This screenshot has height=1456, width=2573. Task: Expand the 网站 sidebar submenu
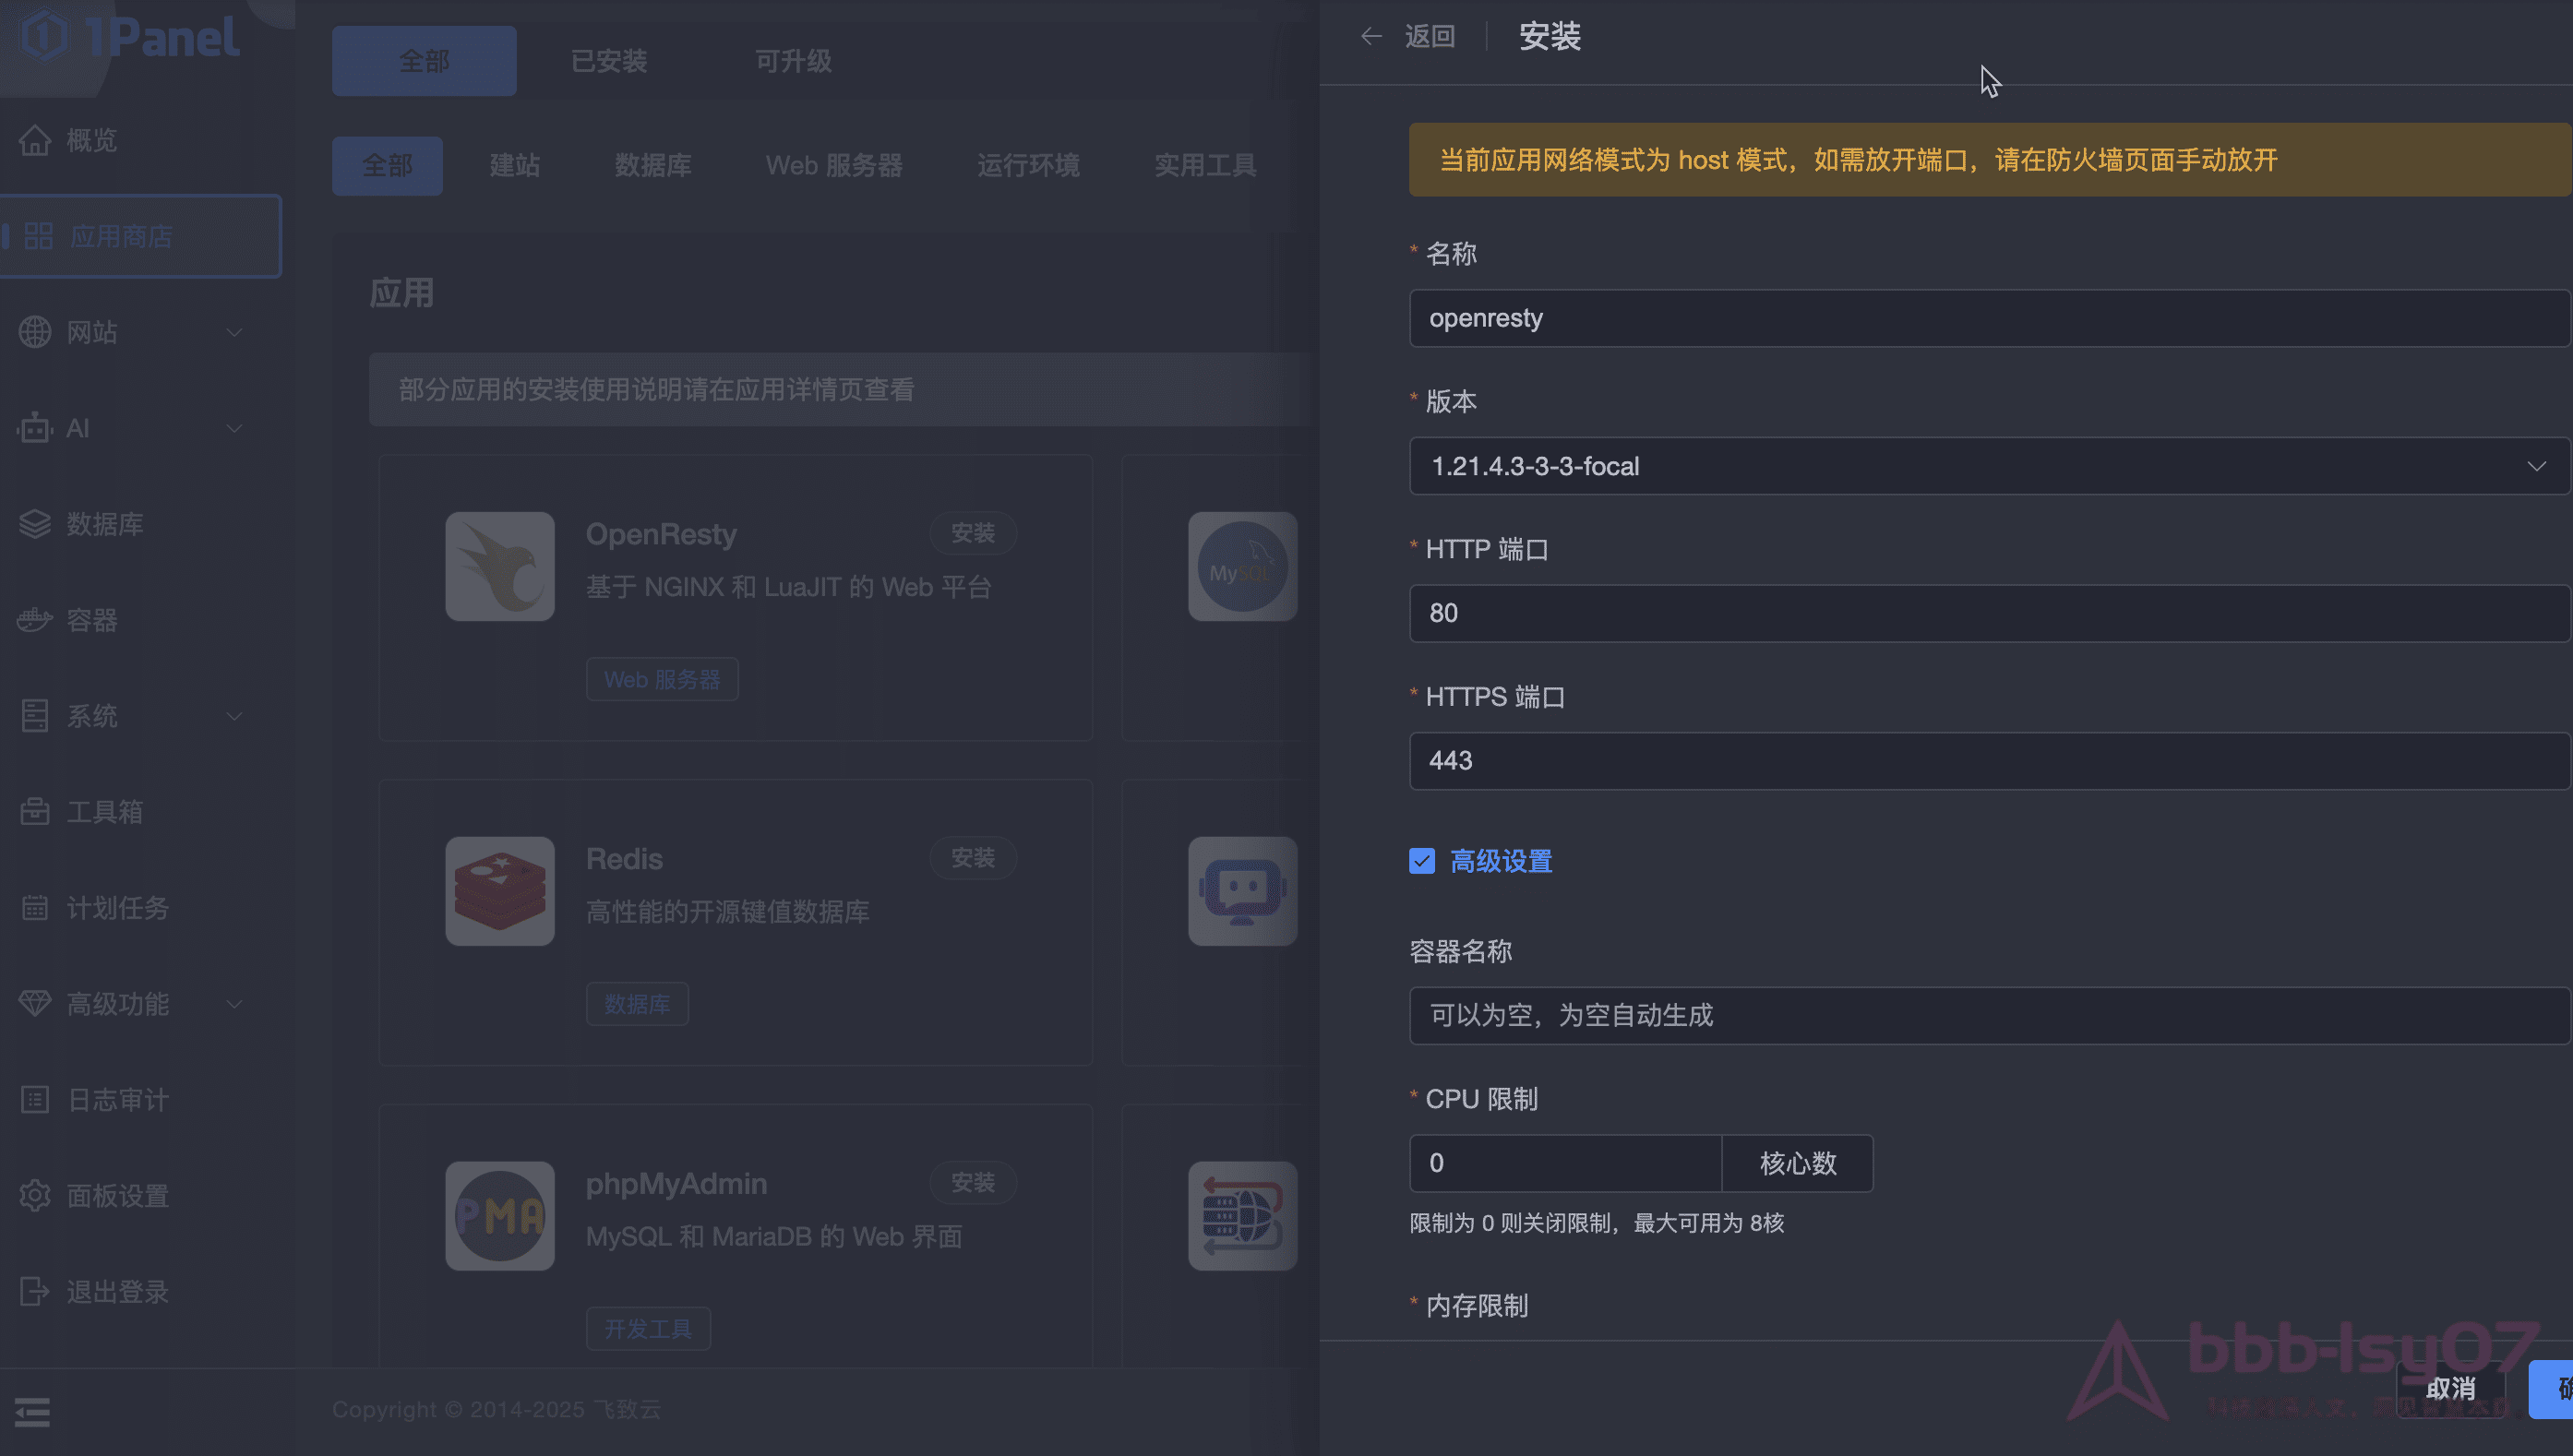[234, 332]
